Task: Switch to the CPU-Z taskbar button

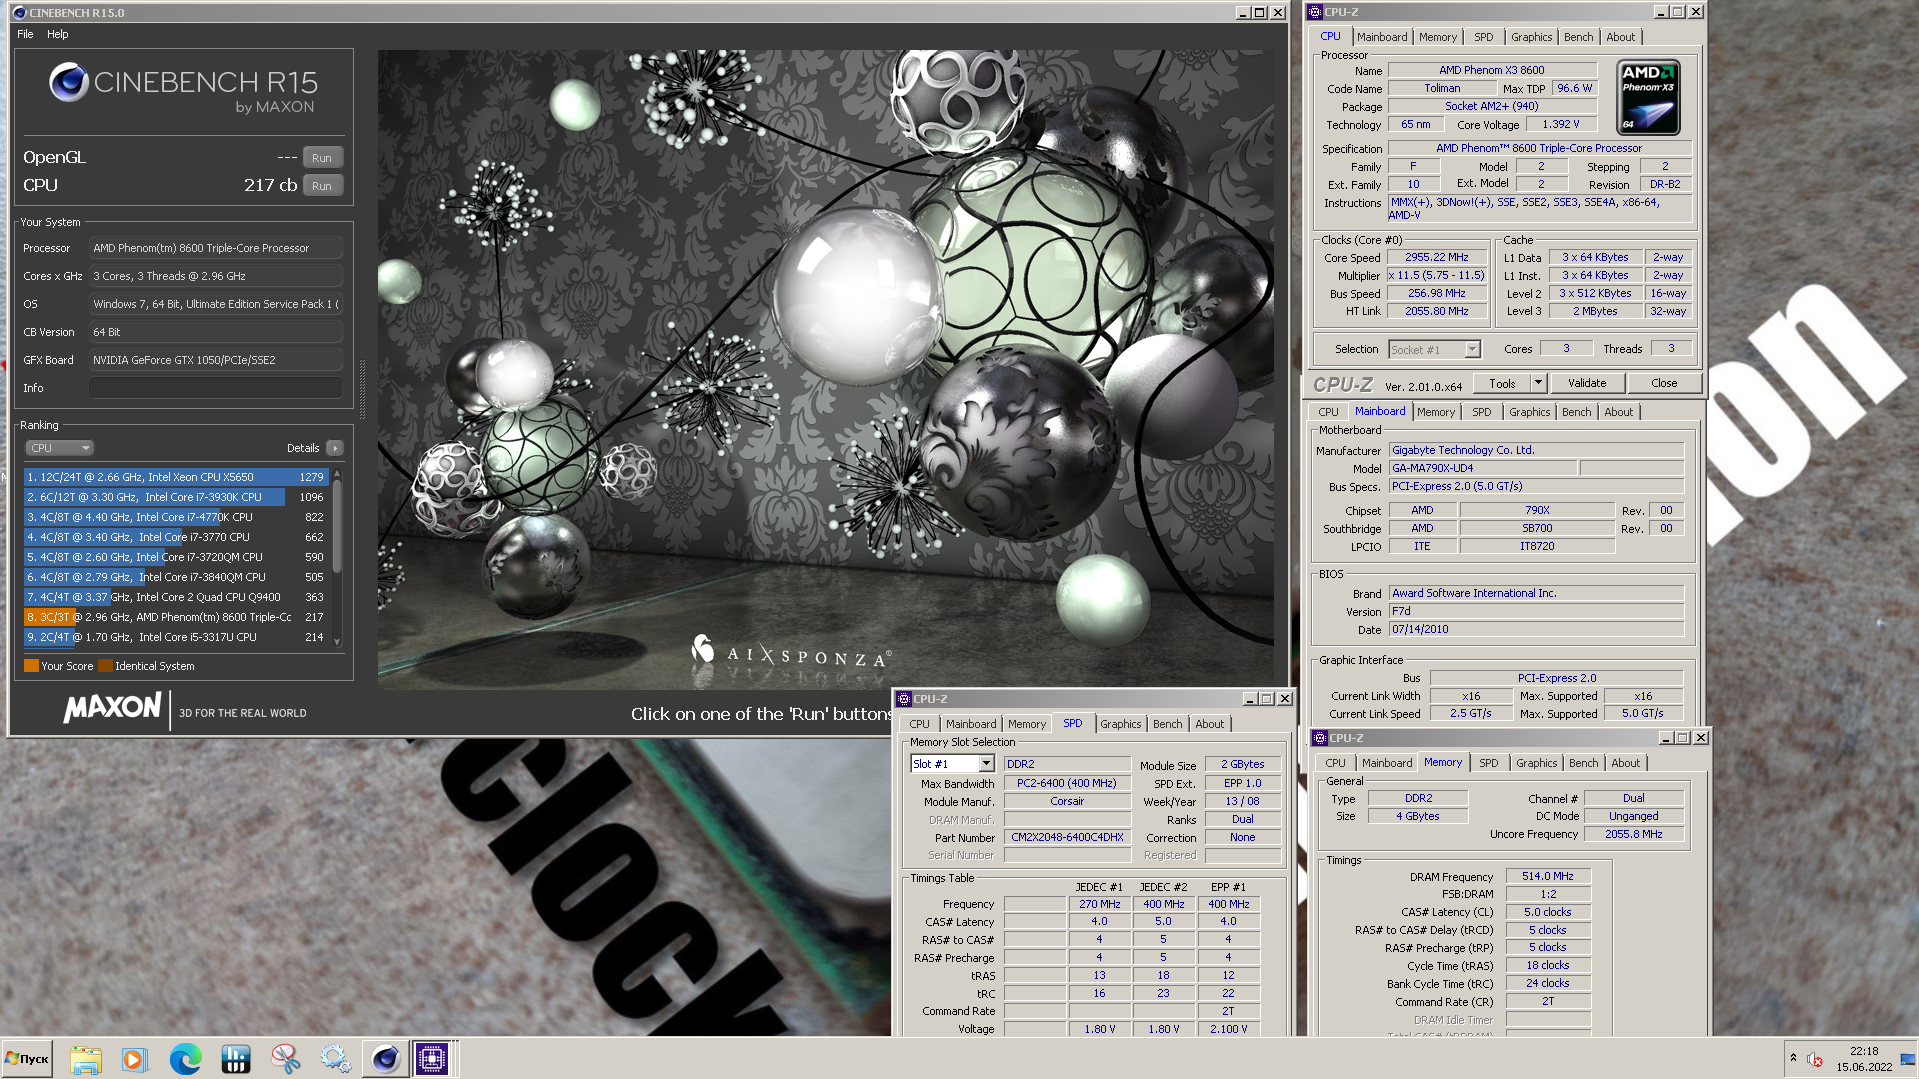Action: click(433, 1058)
